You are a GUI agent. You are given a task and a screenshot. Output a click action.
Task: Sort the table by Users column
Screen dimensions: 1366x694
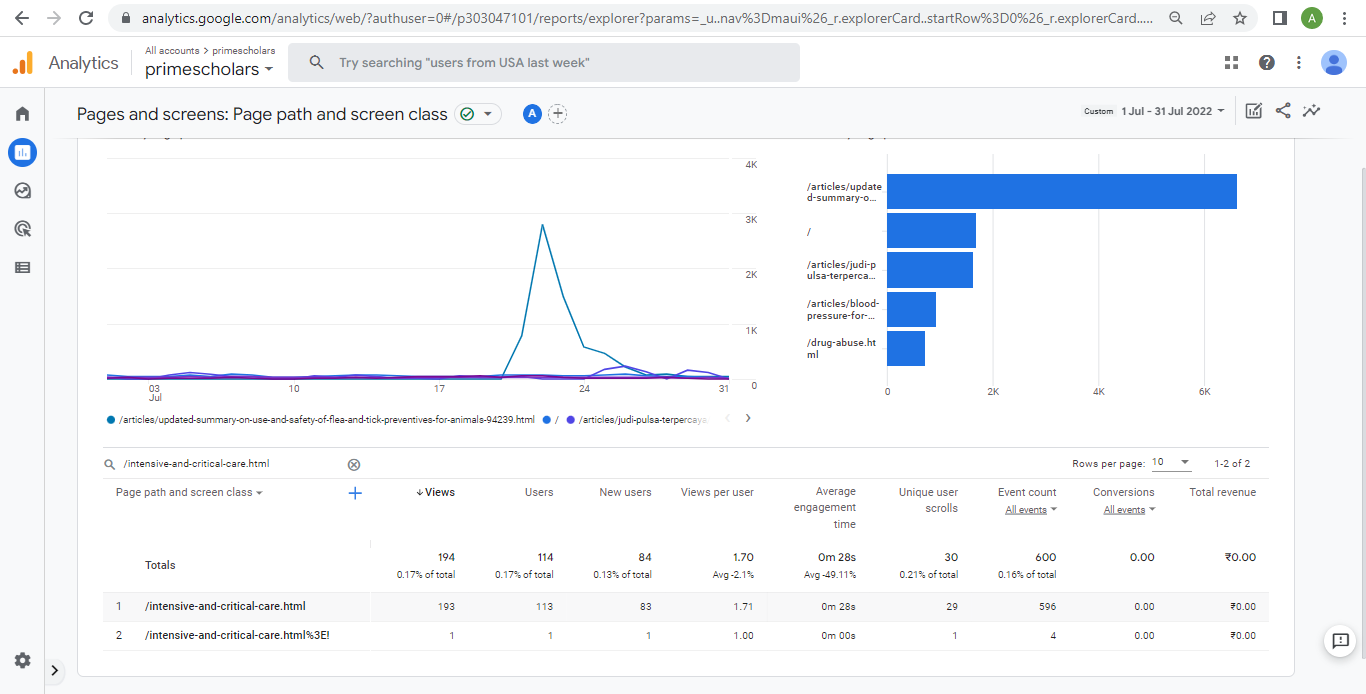(539, 492)
